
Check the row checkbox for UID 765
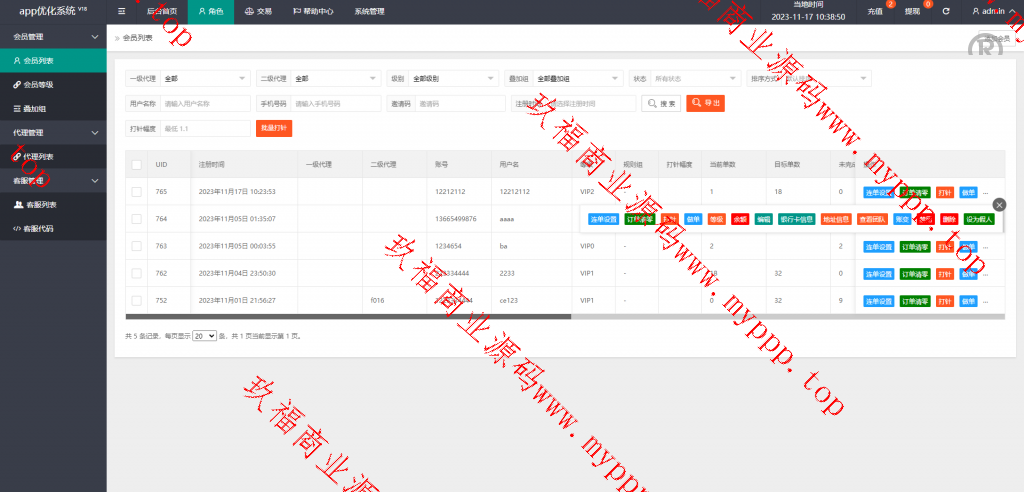[x=136, y=191]
